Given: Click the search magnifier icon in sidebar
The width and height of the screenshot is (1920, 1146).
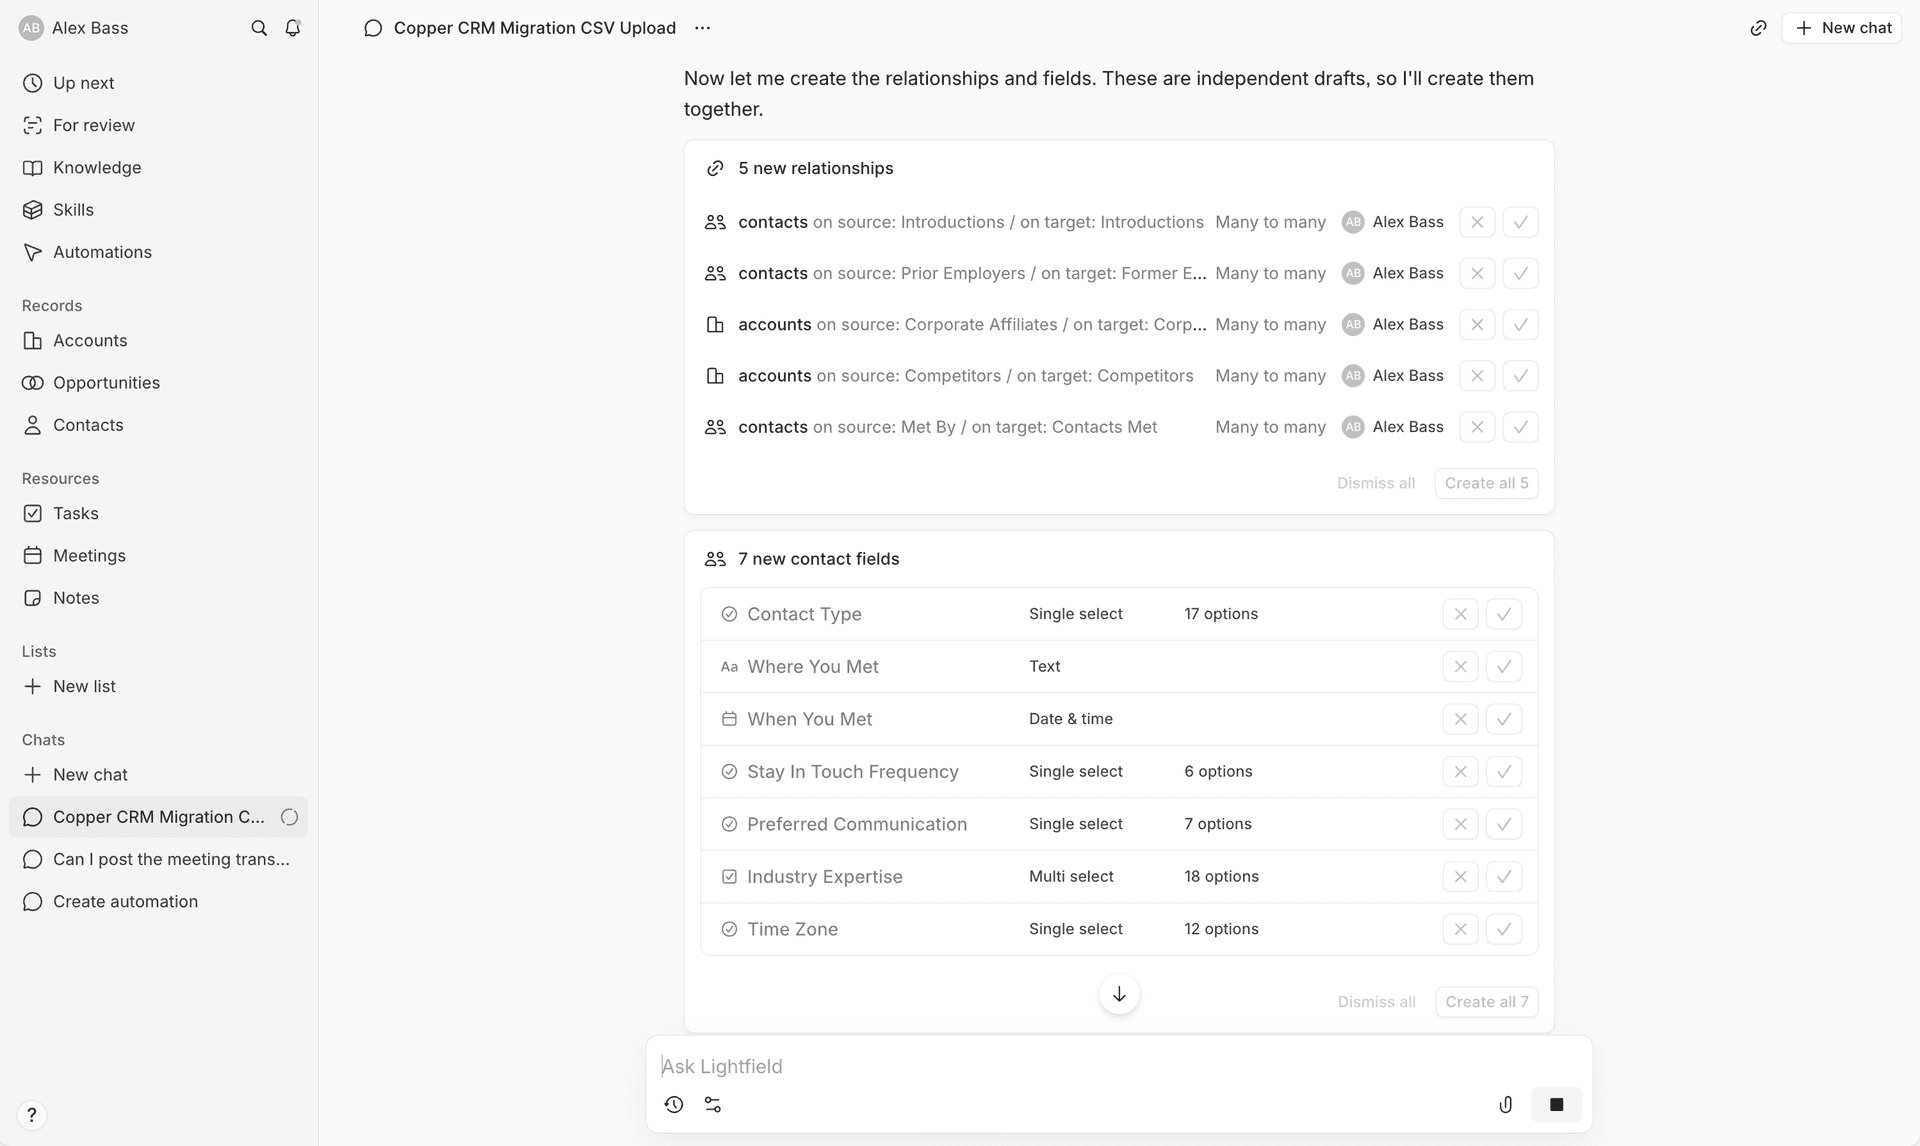Looking at the screenshot, I should [259, 28].
